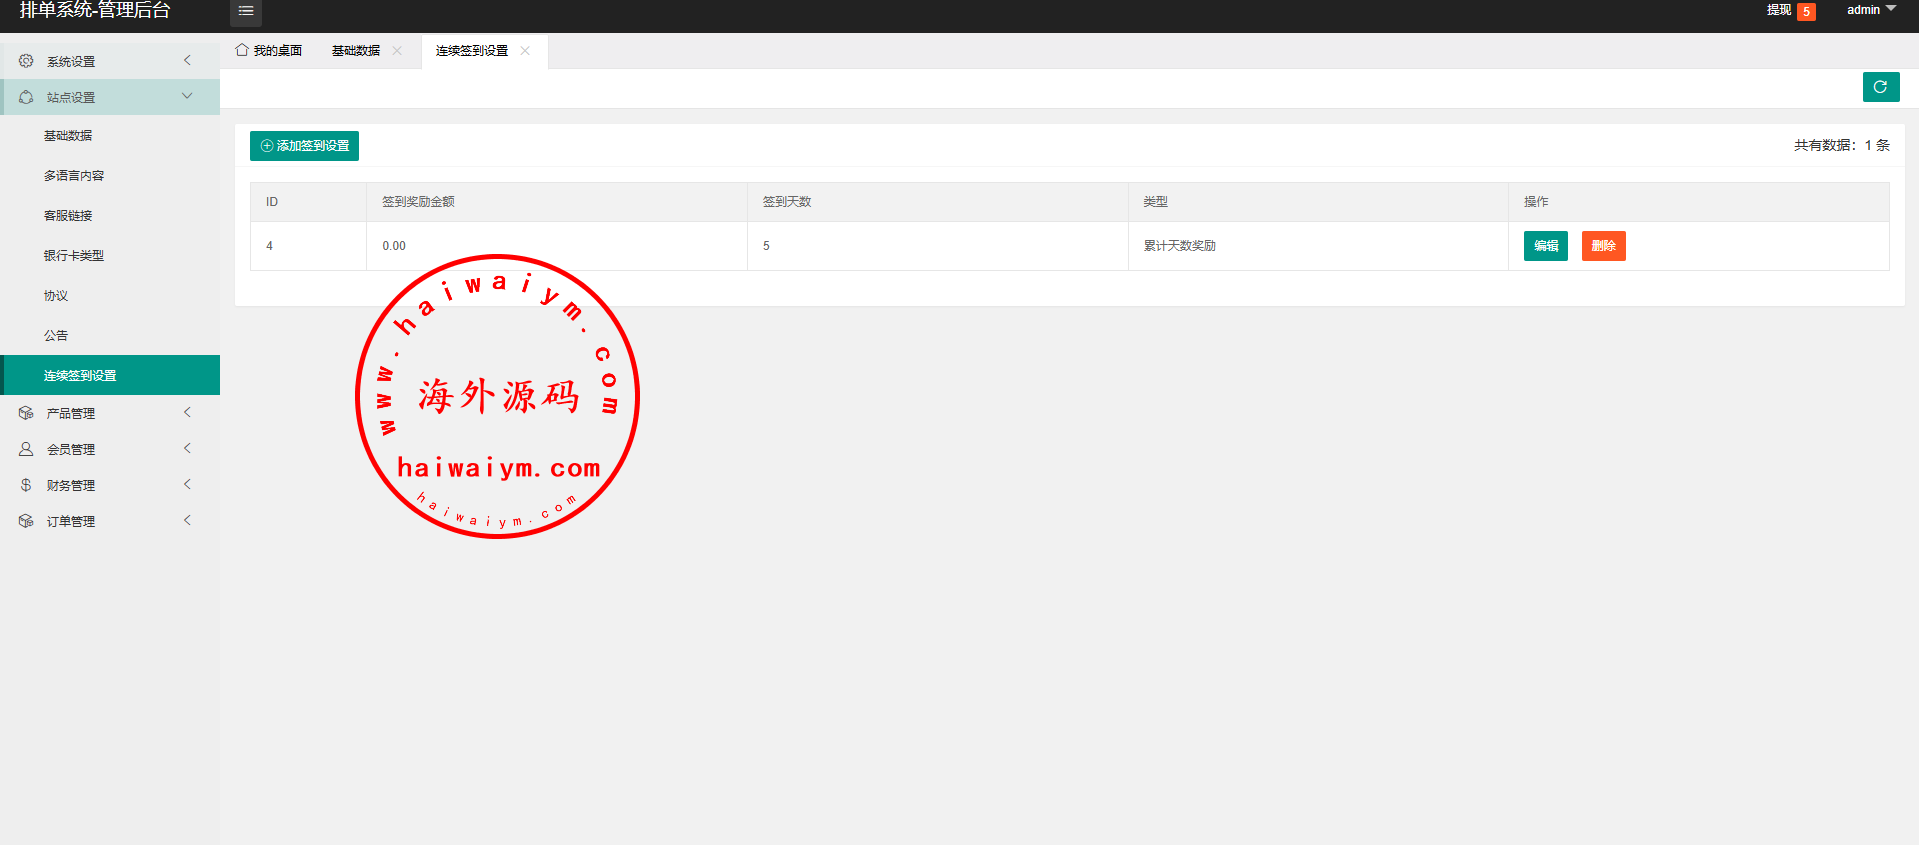
Task: Click the 添加签到设置 button
Action: [304, 146]
